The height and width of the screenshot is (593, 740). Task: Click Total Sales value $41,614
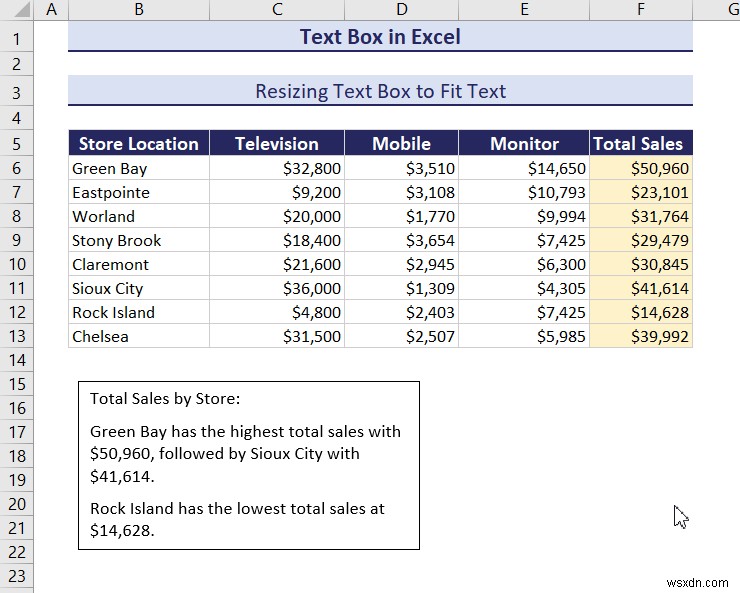pos(641,288)
